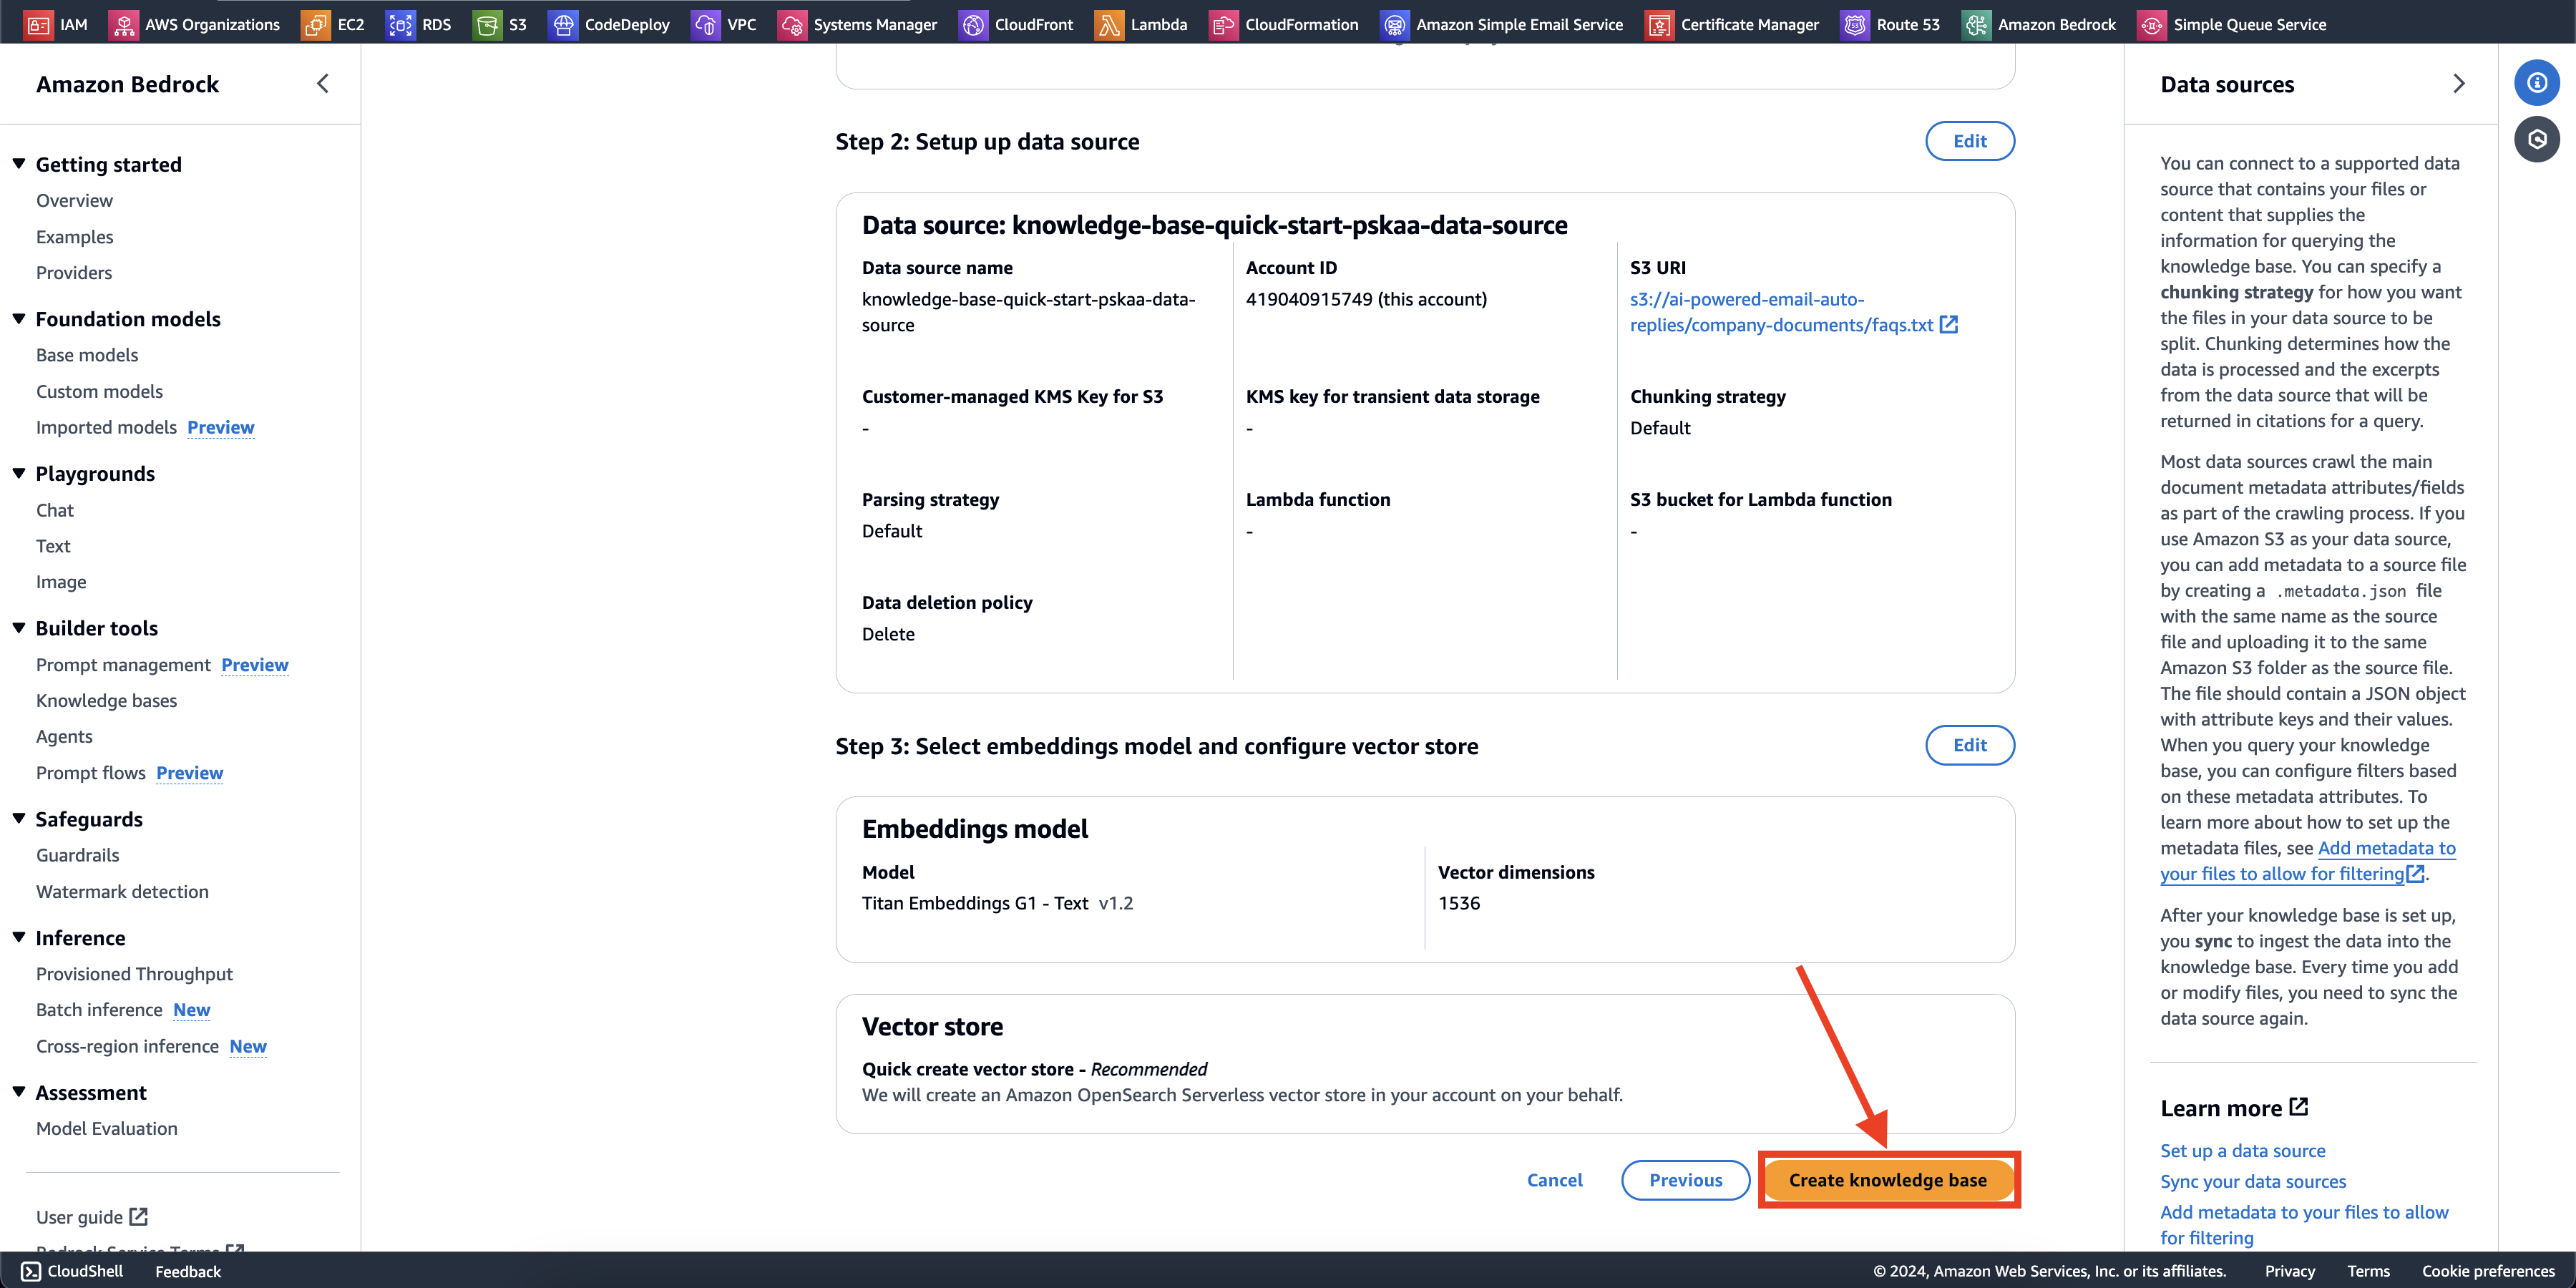Open Prompt management in sidebar

(123, 665)
